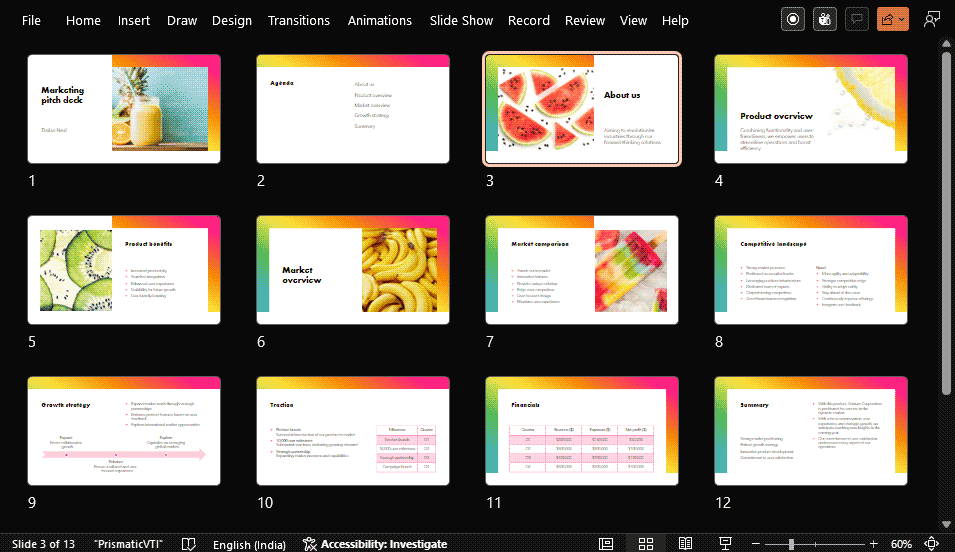Click the person search icon at top right
Image resolution: width=955 pixels, height=552 pixels.
tap(931, 19)
